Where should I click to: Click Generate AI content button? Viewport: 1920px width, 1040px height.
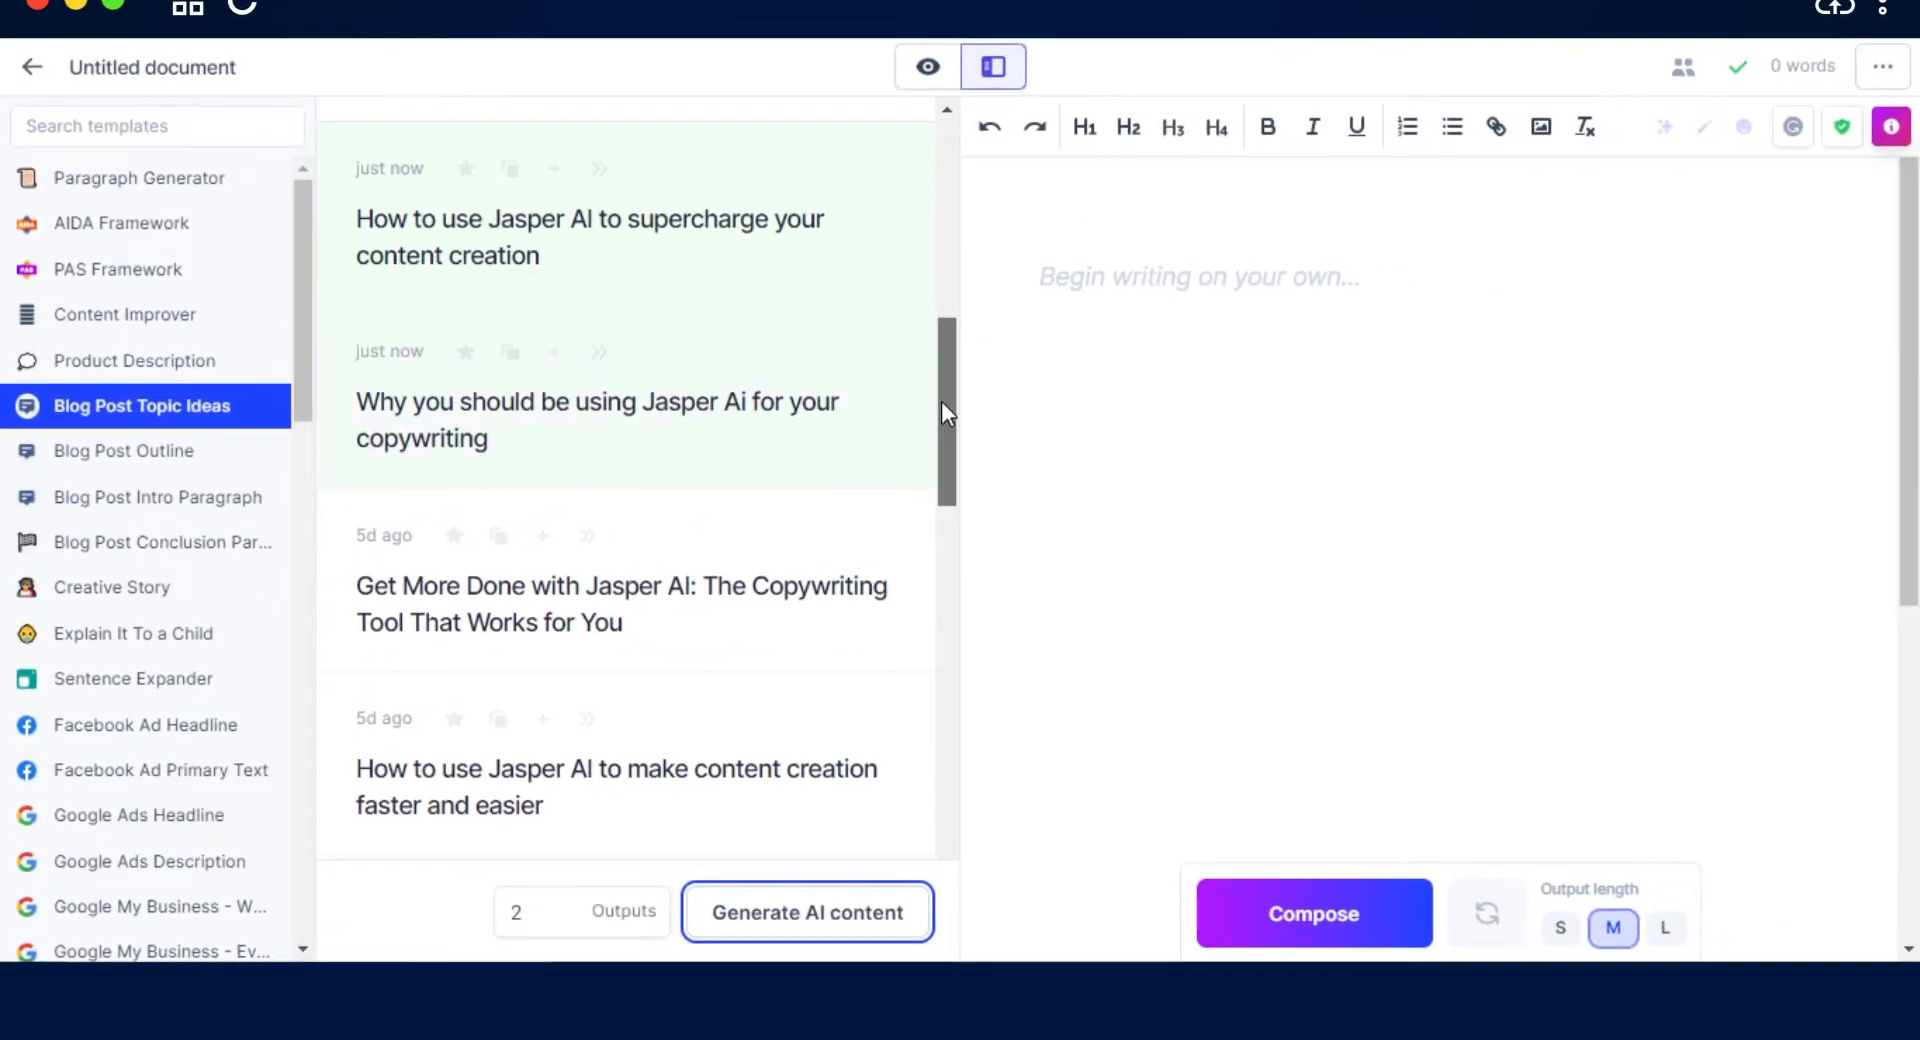(807, 912)
